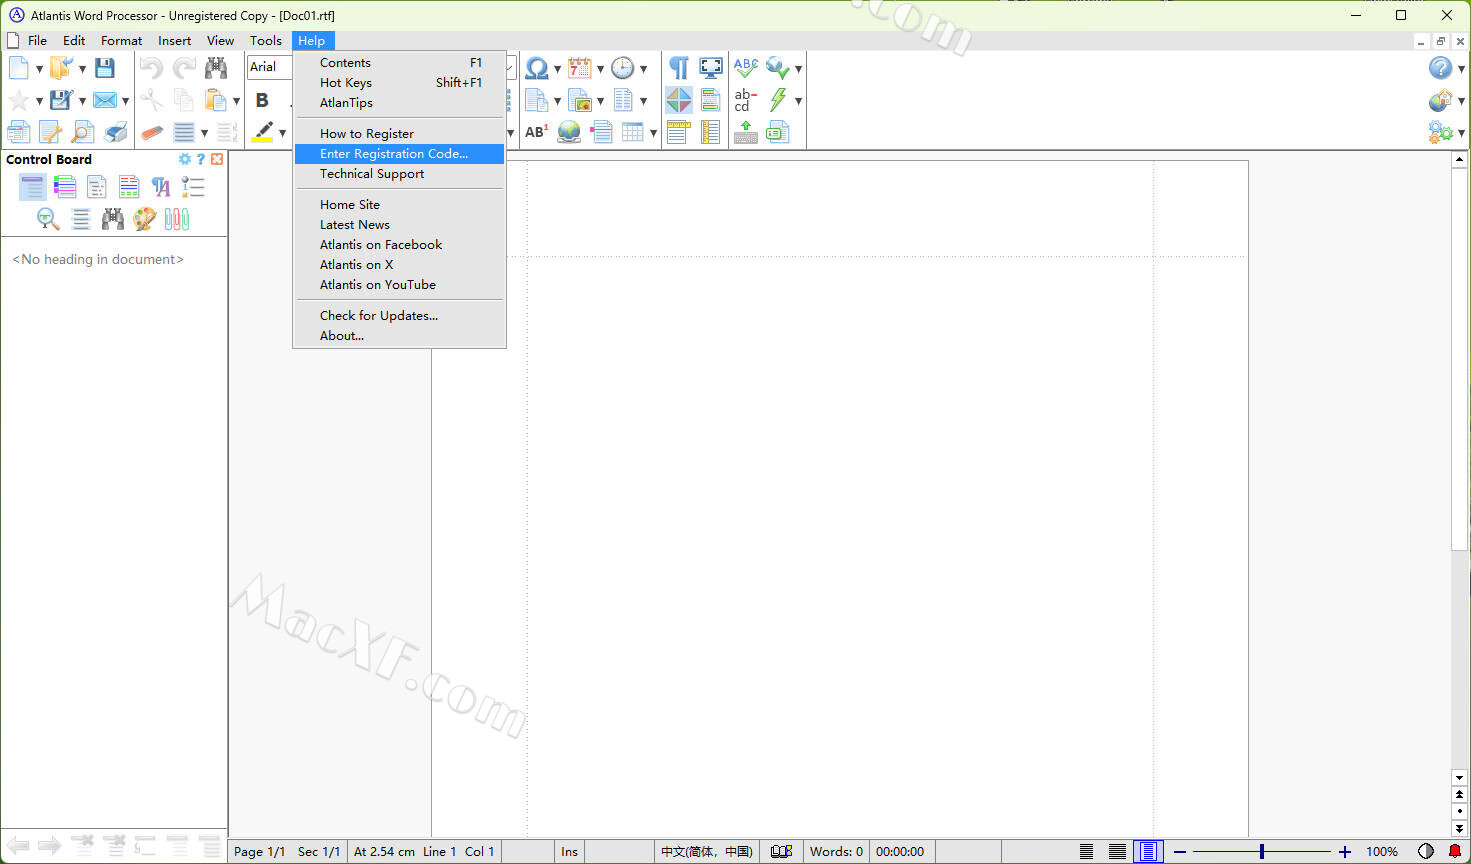The image size is (1471, 864).
Task: Toggle the colored triangles view button
Action: (x=679, y=100)
